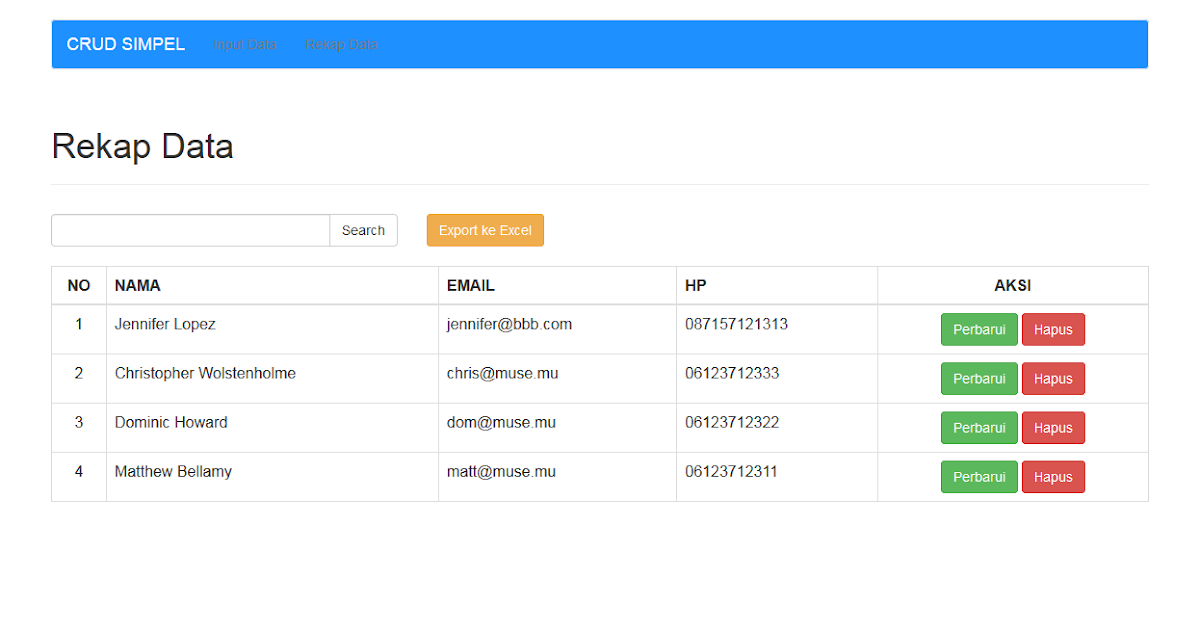Click the EMAIL column header
The image size is (1200, 630).
(470, 285)
